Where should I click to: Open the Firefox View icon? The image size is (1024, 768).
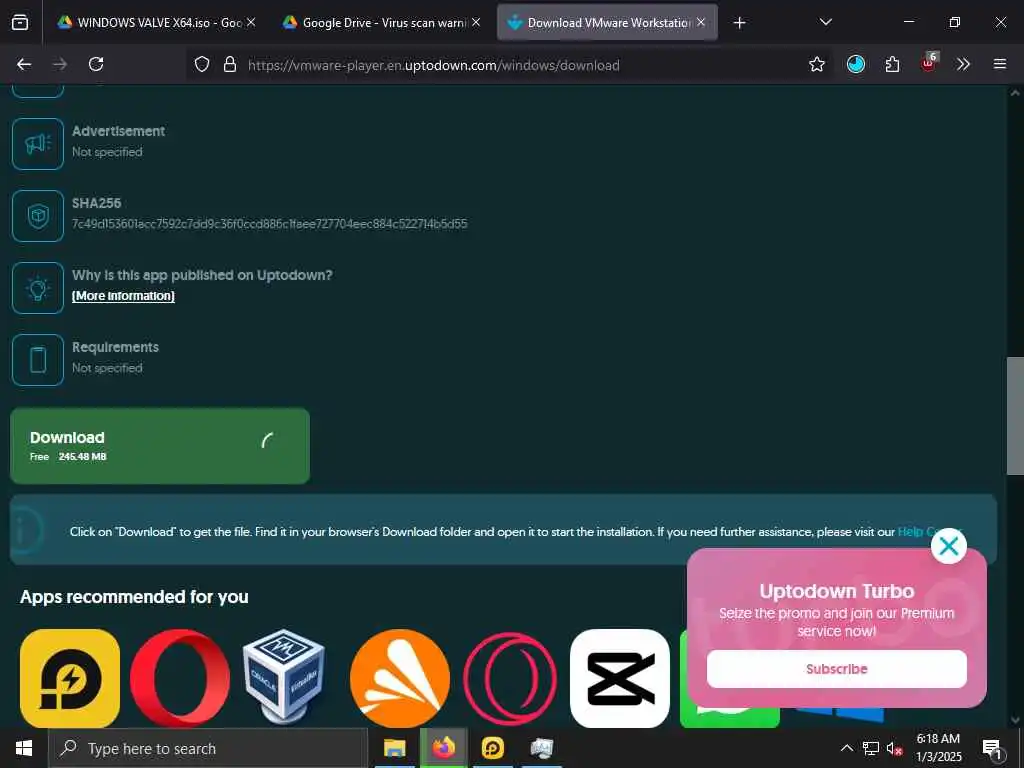[x=20, y=22]
